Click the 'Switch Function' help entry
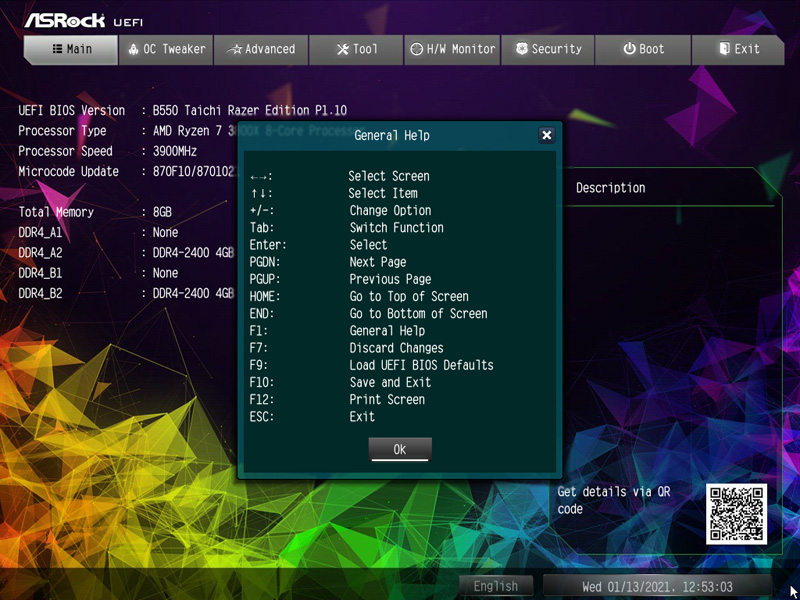Viewport: 800px width, 600px height. pyautogui.click(x=396, y=228)
